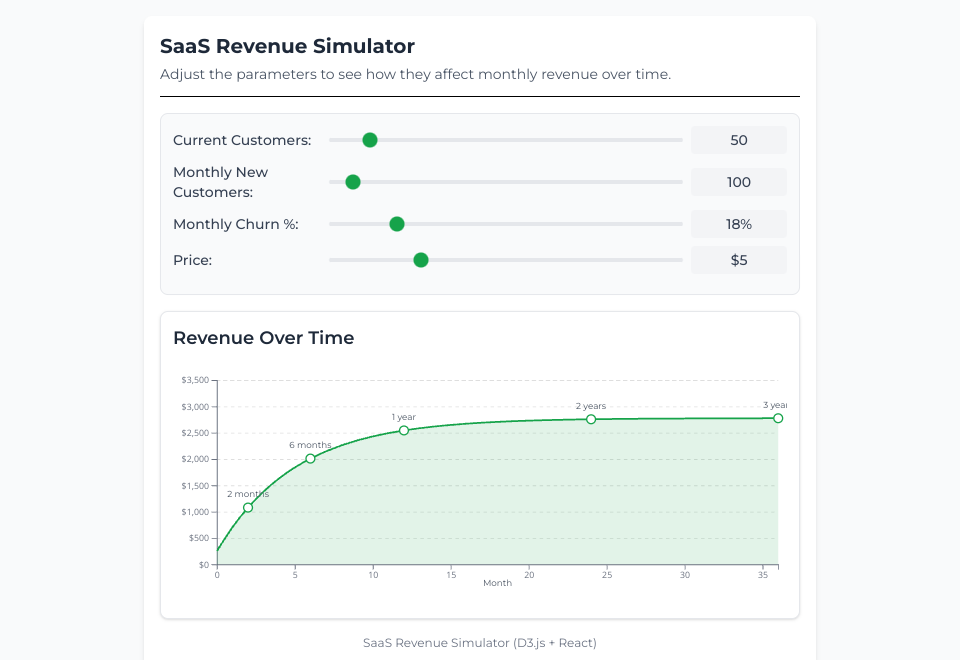Click the 3 years data point marker
960x660 pixels.
click(778, 418)
